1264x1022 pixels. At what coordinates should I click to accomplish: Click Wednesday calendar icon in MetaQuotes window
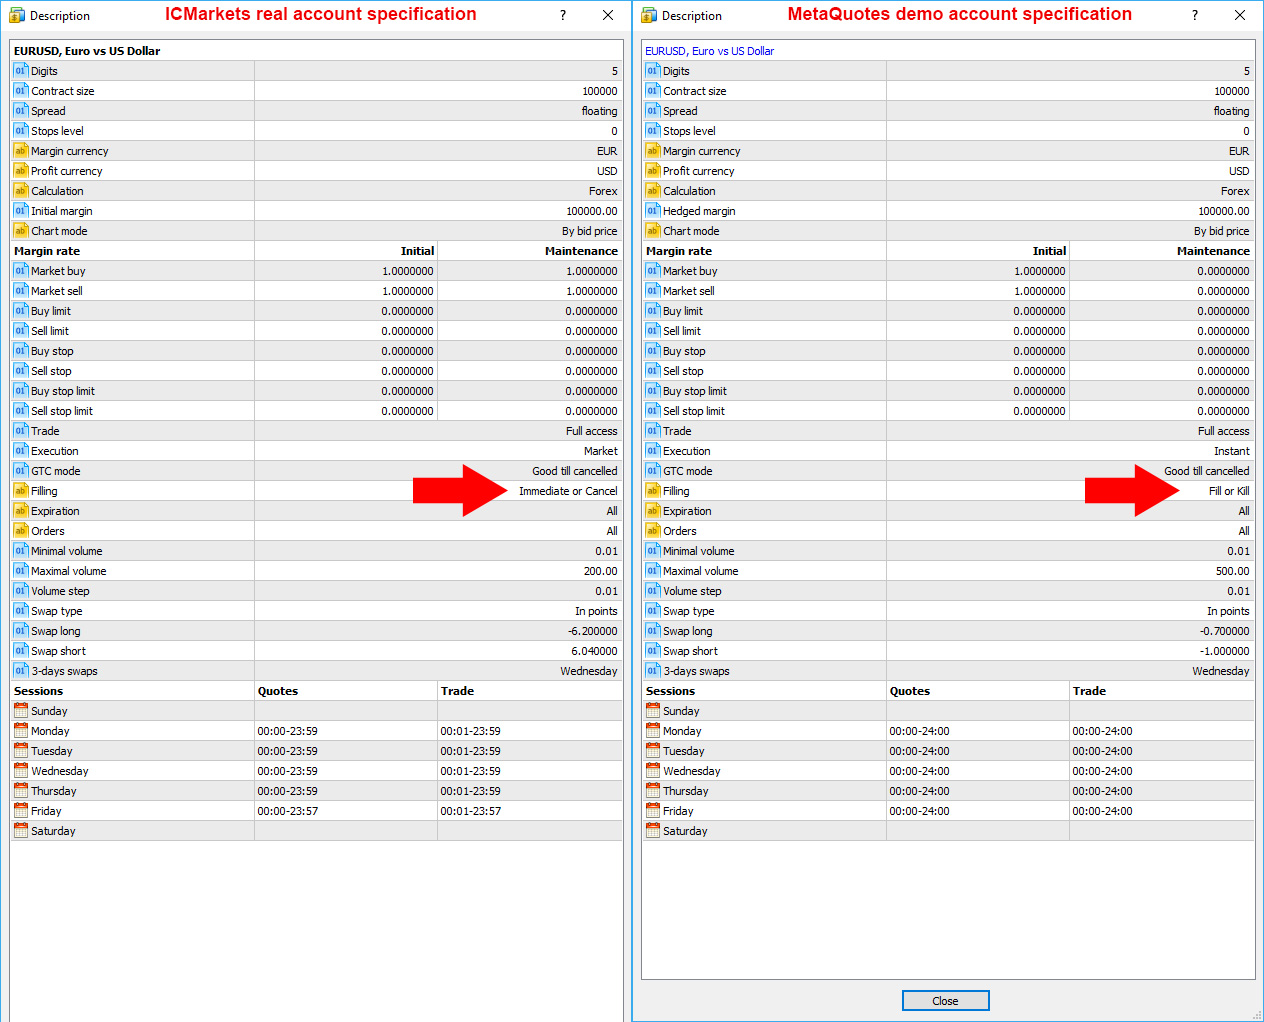pyautogui.click(x=653, y=770)
